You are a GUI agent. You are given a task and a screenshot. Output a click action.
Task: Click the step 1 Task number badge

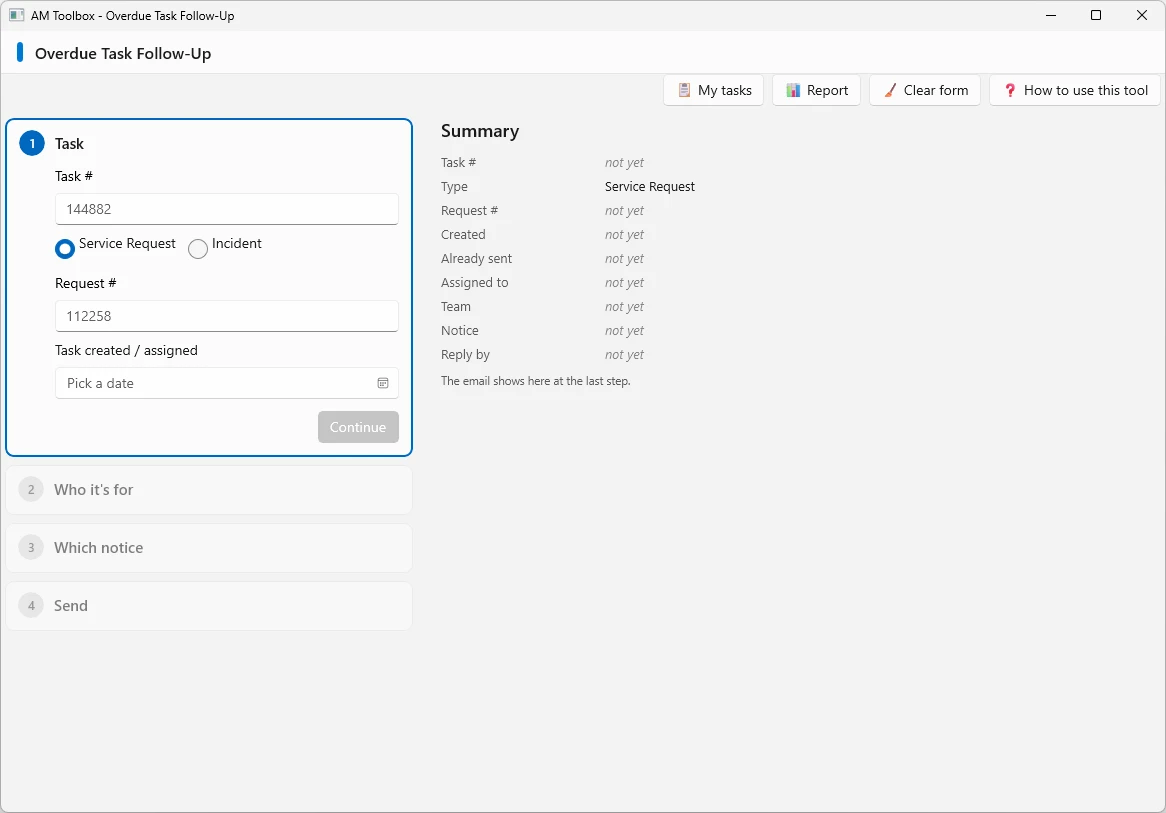(32, 144)
